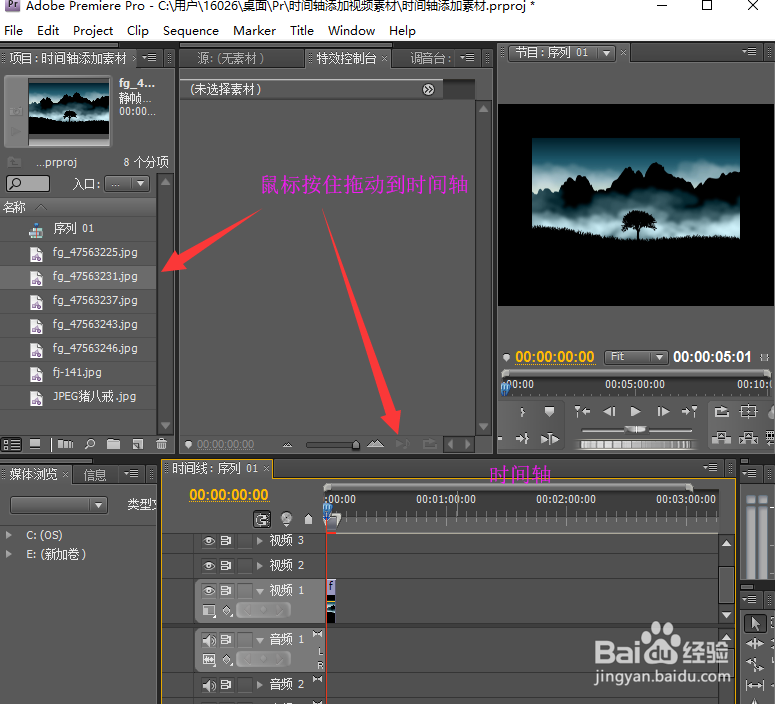Click the New Item icon
This screenshot has width=775, height=704.
click(138, 444)
